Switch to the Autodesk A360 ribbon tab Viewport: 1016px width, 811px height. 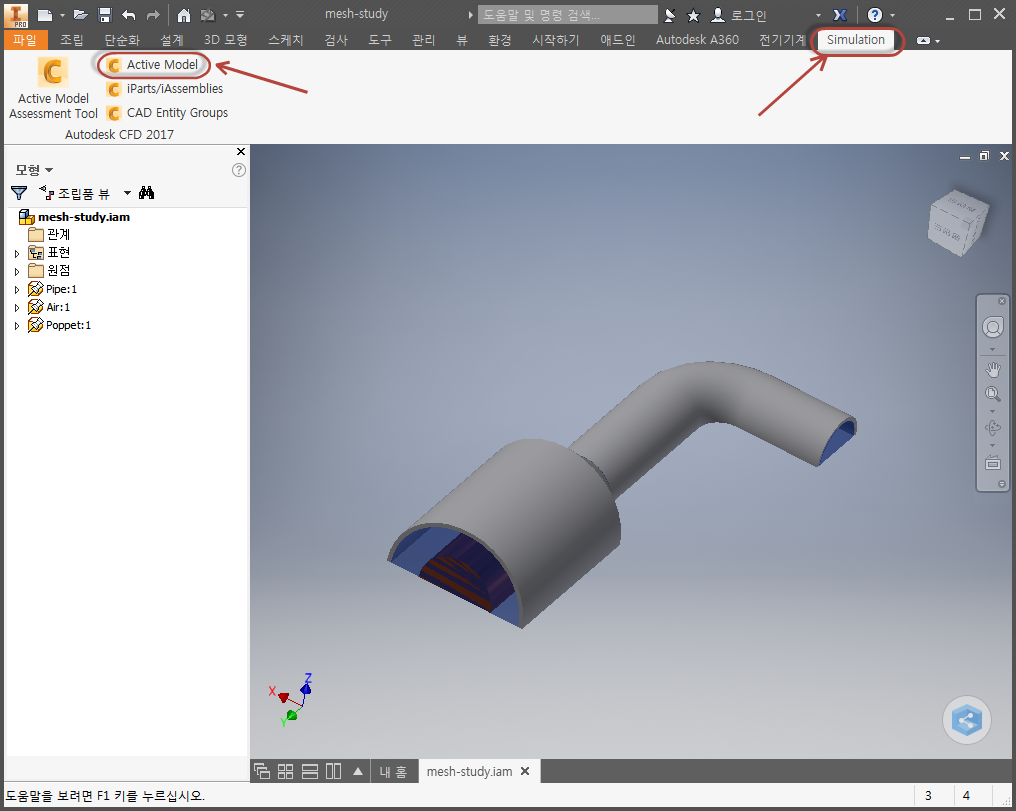point(697,40)
